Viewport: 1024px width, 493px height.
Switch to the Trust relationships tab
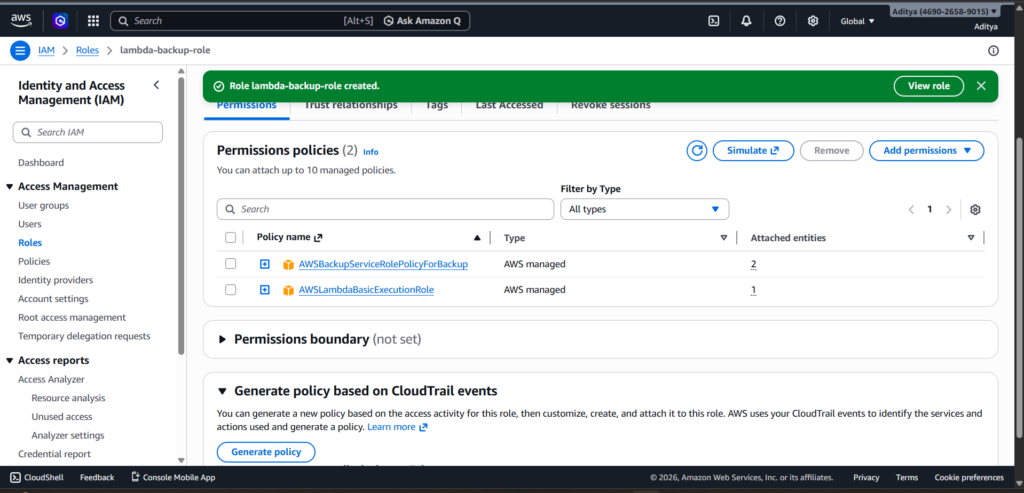350,105
